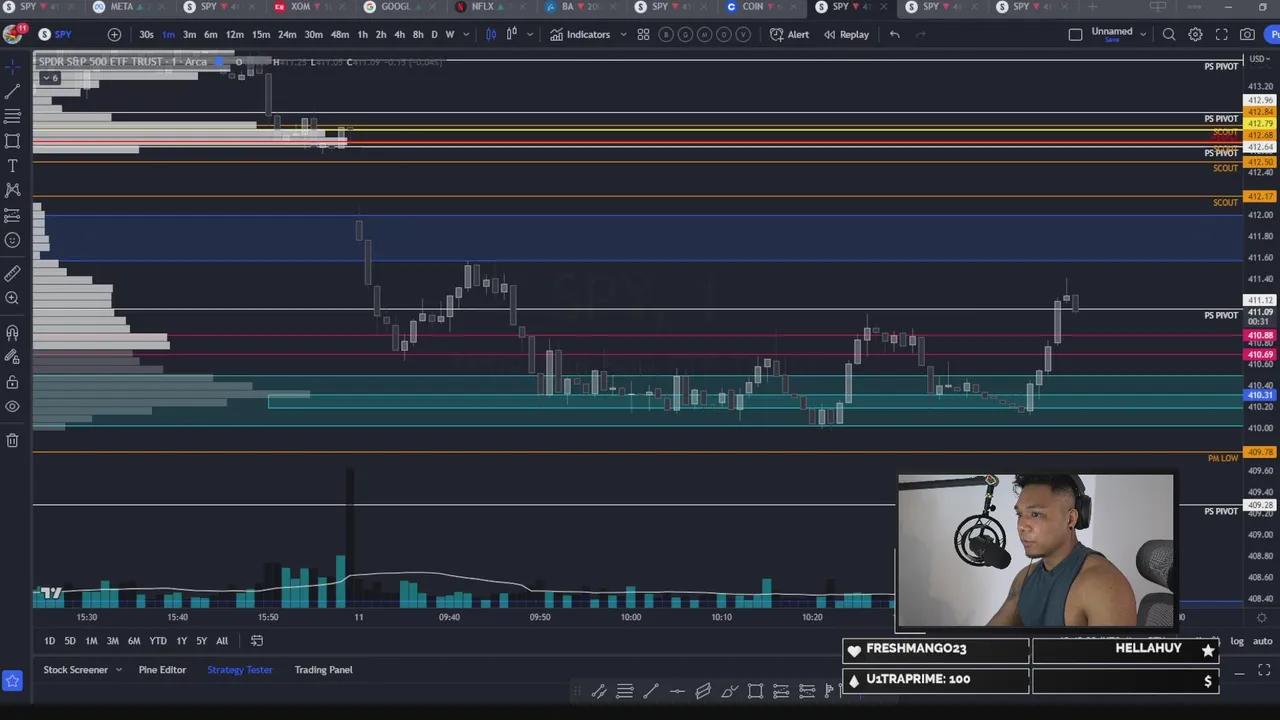The image size is (1280, 720).
Task: Open the Indicators dialog
Action: point(580,34)
